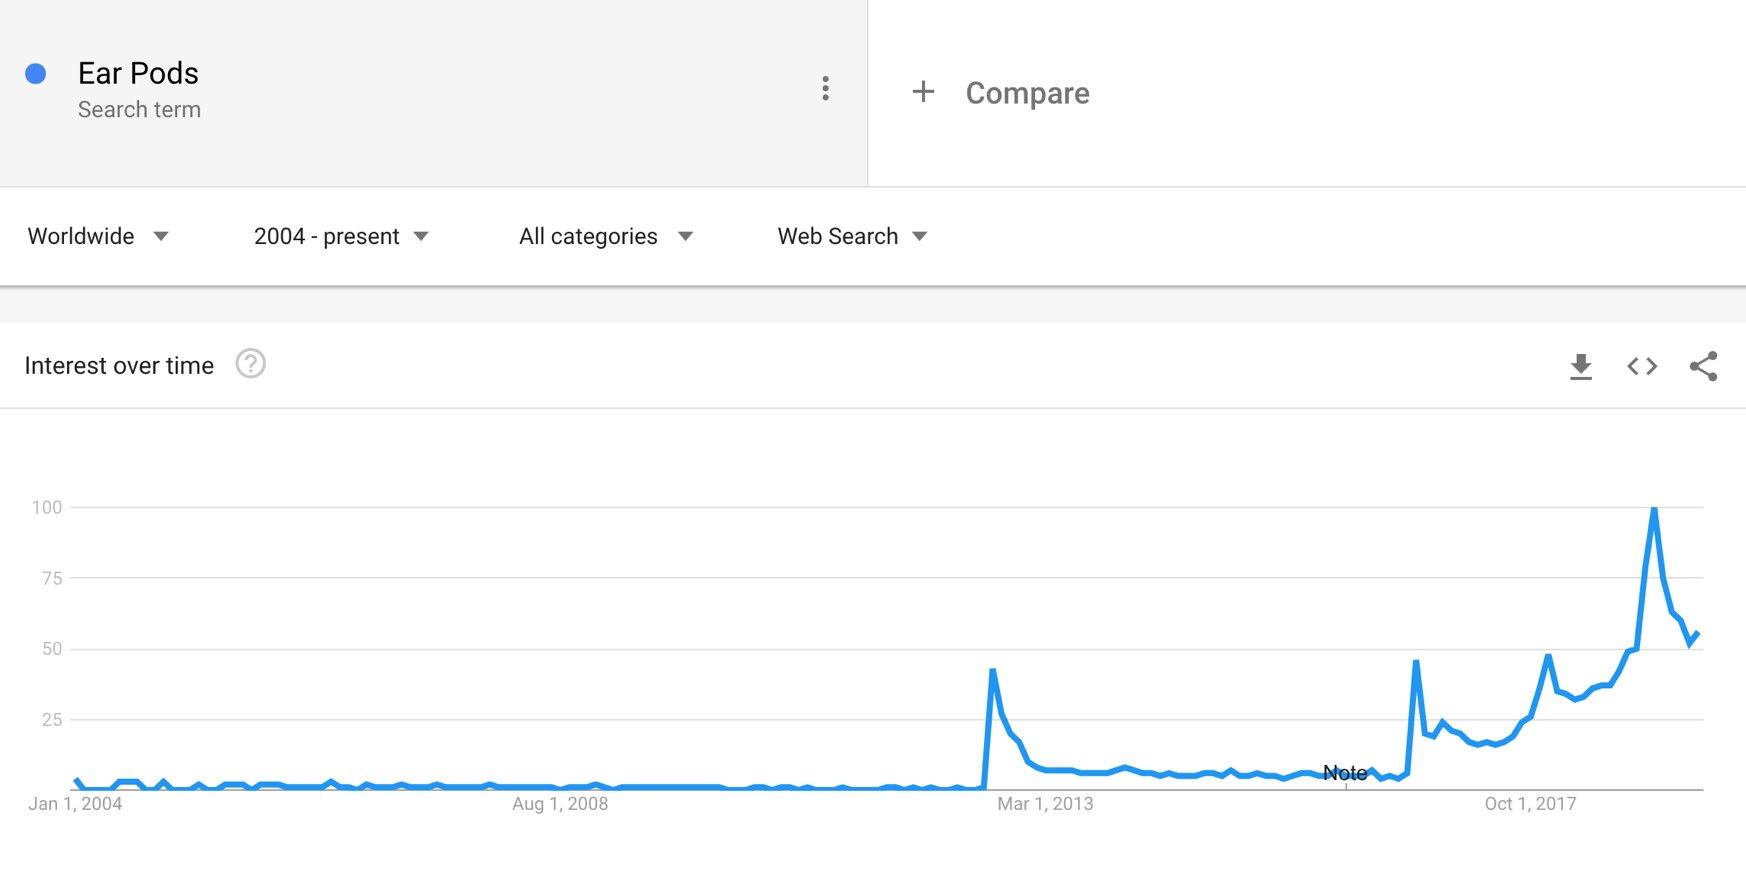Open the embed code icon
This screenshot has width=1746, height=876.
click(x=1642, y=367)
